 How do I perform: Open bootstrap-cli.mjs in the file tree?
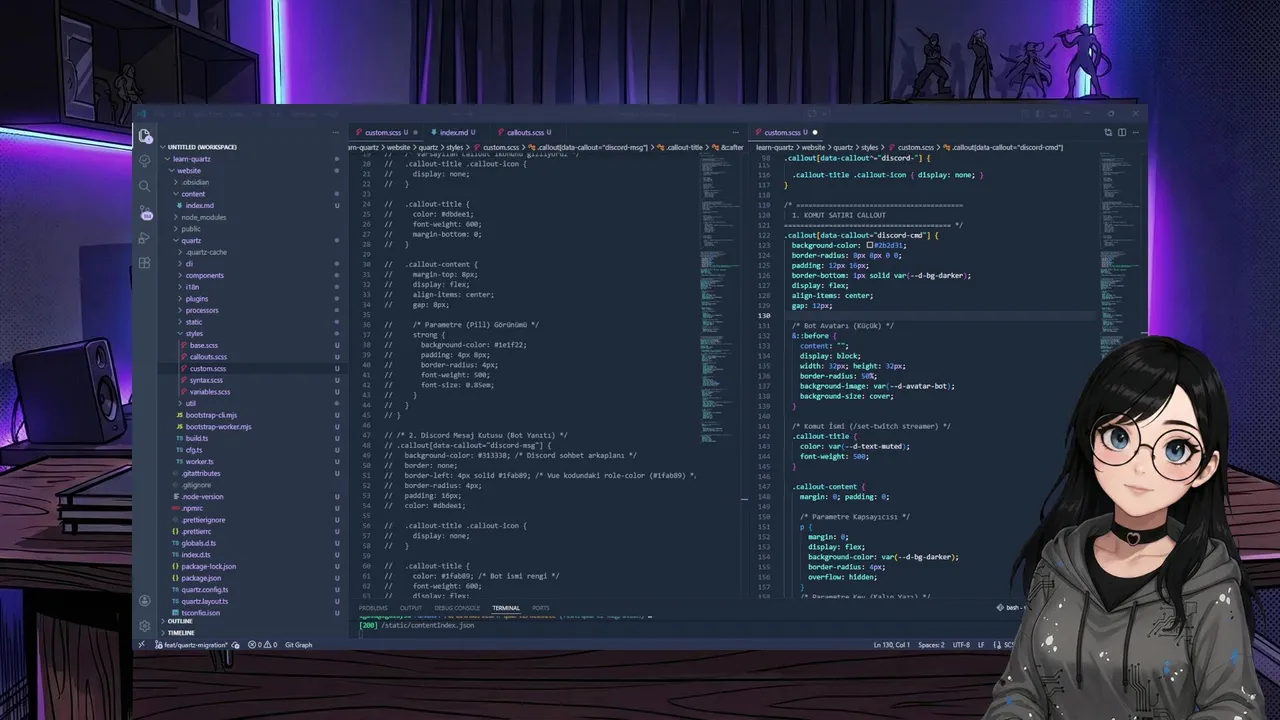pos(211,415)
